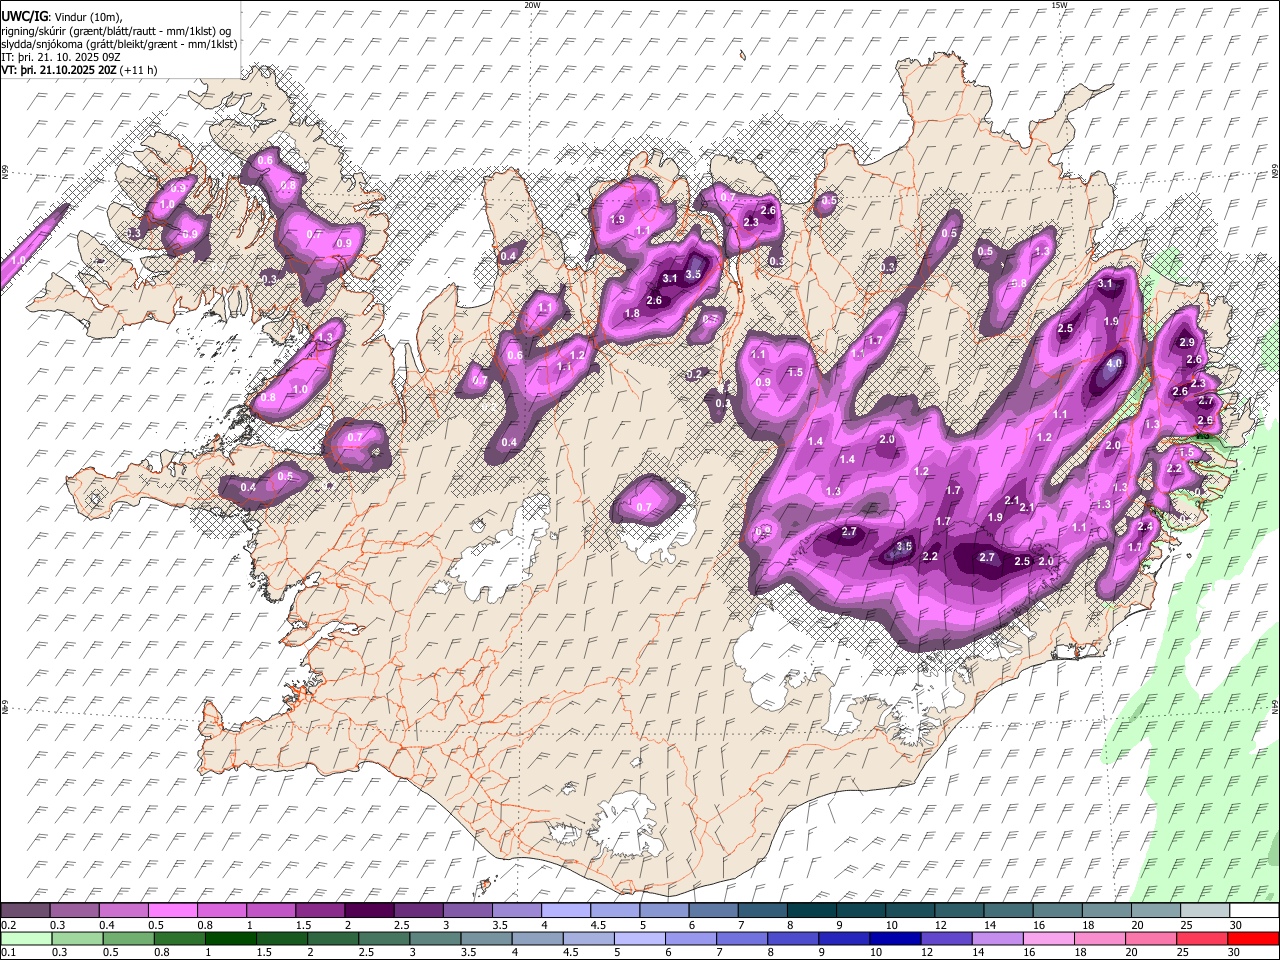Screen dimensions: 1280x960
Task: Click the 'VT: þri. 21.10.2025 20Z (+11 h)' line
Action: point(79,70)
